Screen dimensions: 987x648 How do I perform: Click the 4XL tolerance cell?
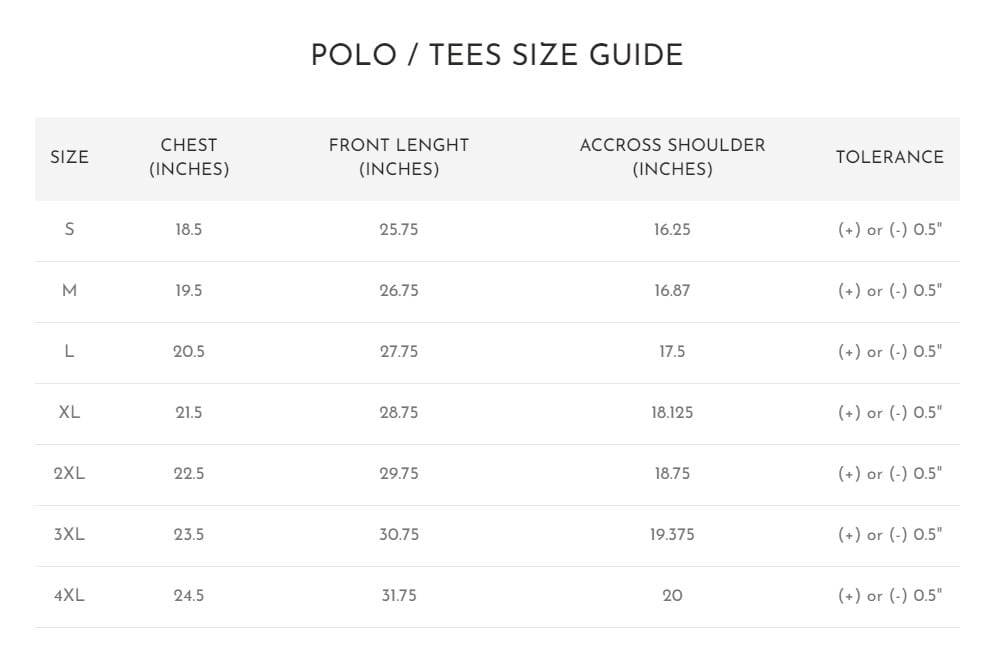(889, 596)
